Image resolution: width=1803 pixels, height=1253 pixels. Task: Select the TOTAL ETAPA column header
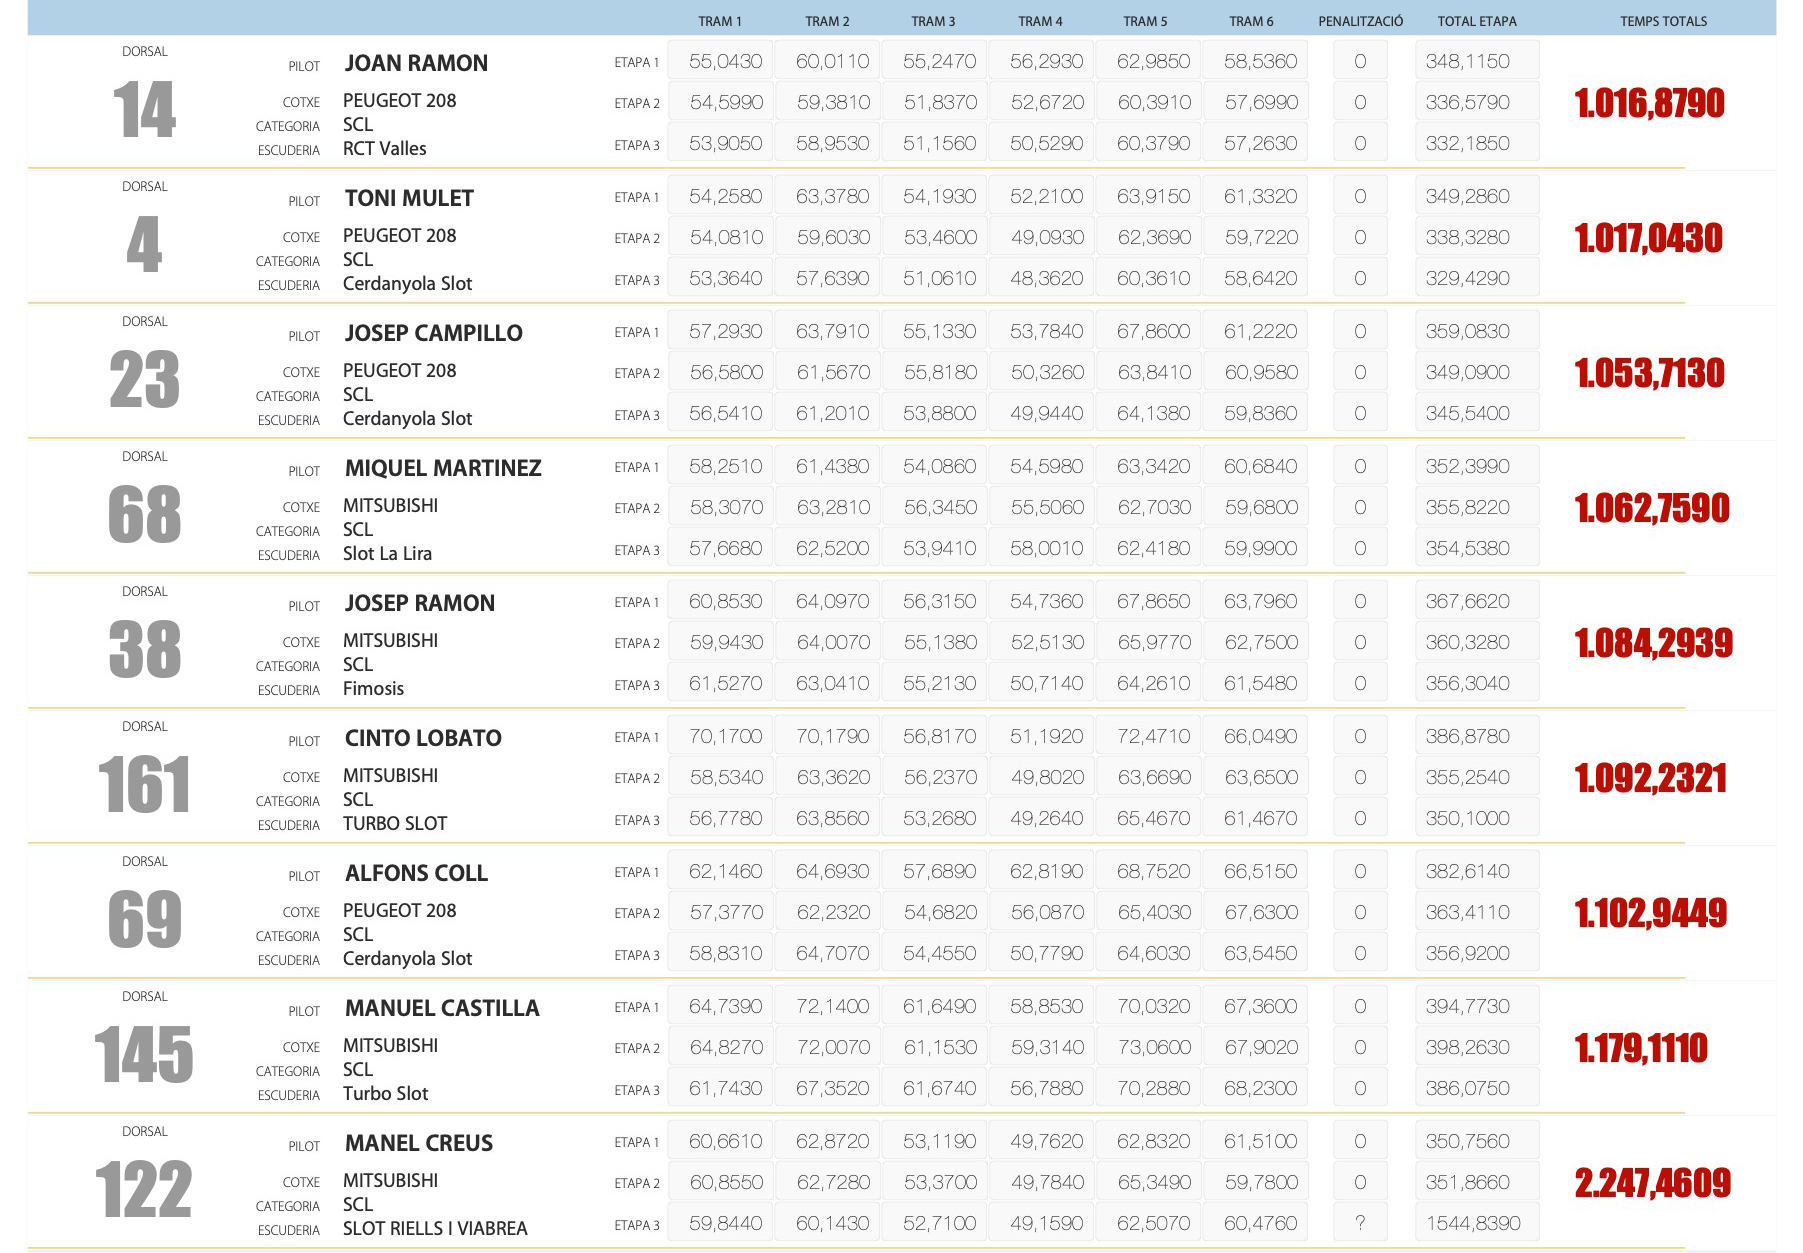coord(1476,21)
